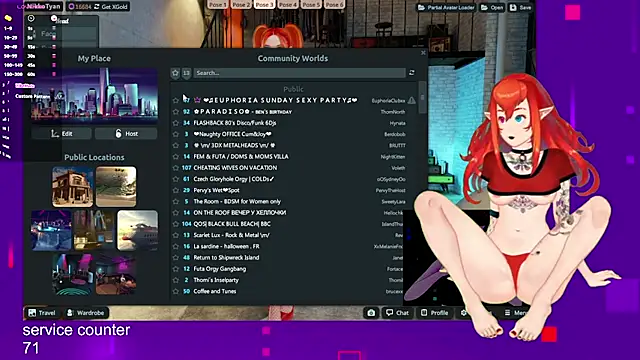640x360 pixels.
Task: Close the Community Worlds panel
Action: coord(423,53)
